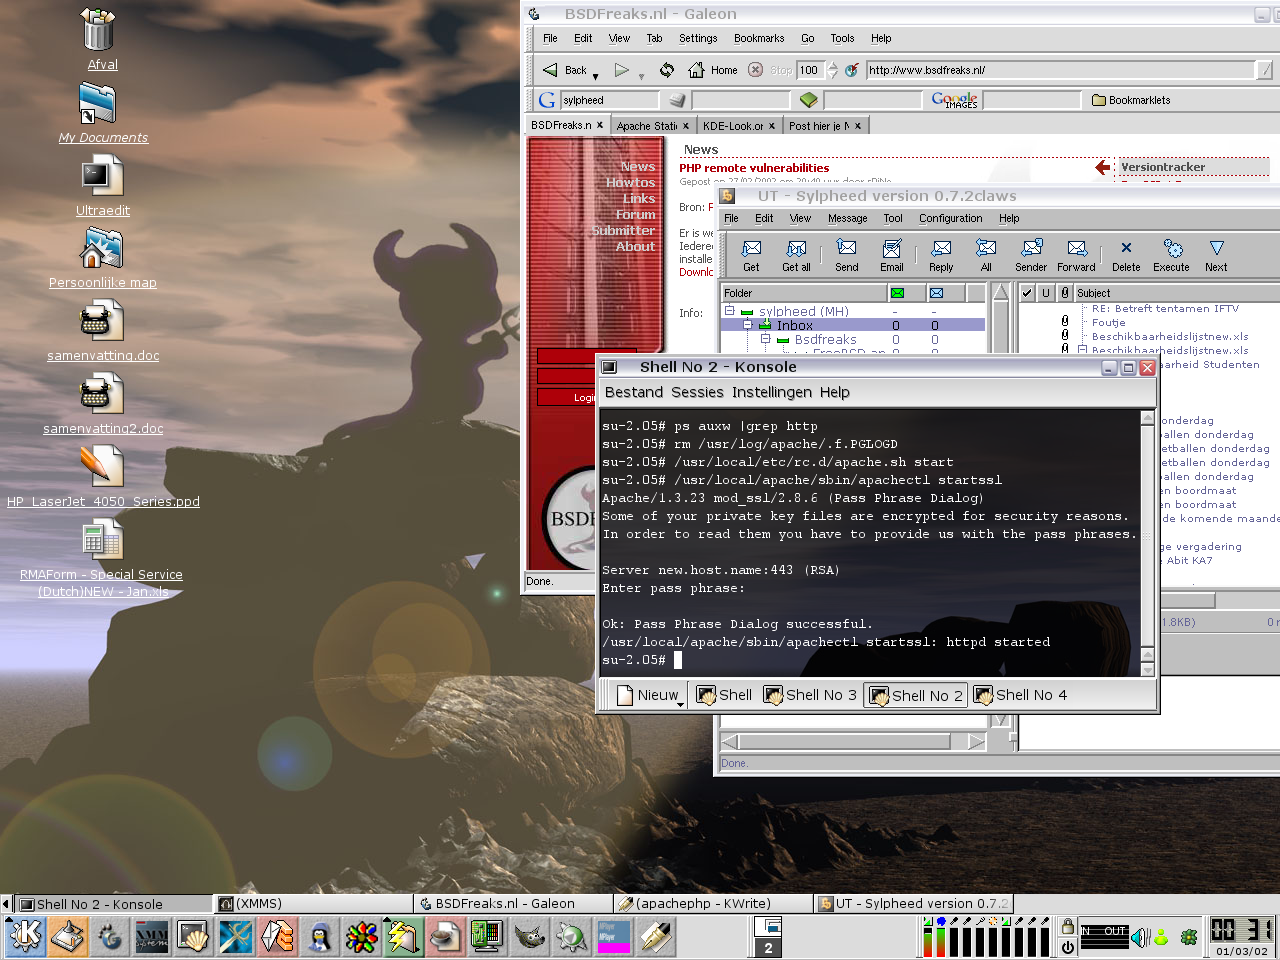The width and height of the screenshot is (1280, 960).
Task: Click the speaker volume tray icon
Action: [x=1140, y=937]
